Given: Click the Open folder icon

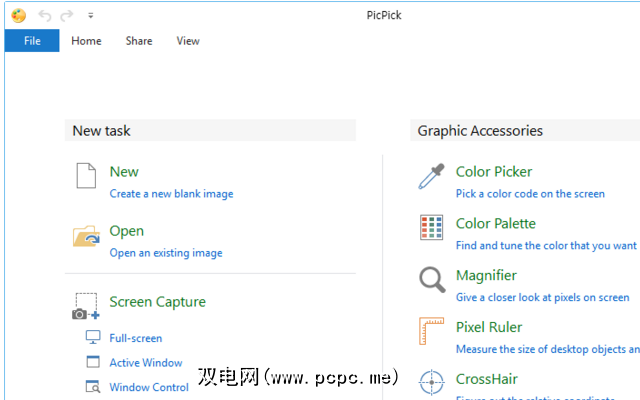Looking at the screenshot, I should coord(86,236).
